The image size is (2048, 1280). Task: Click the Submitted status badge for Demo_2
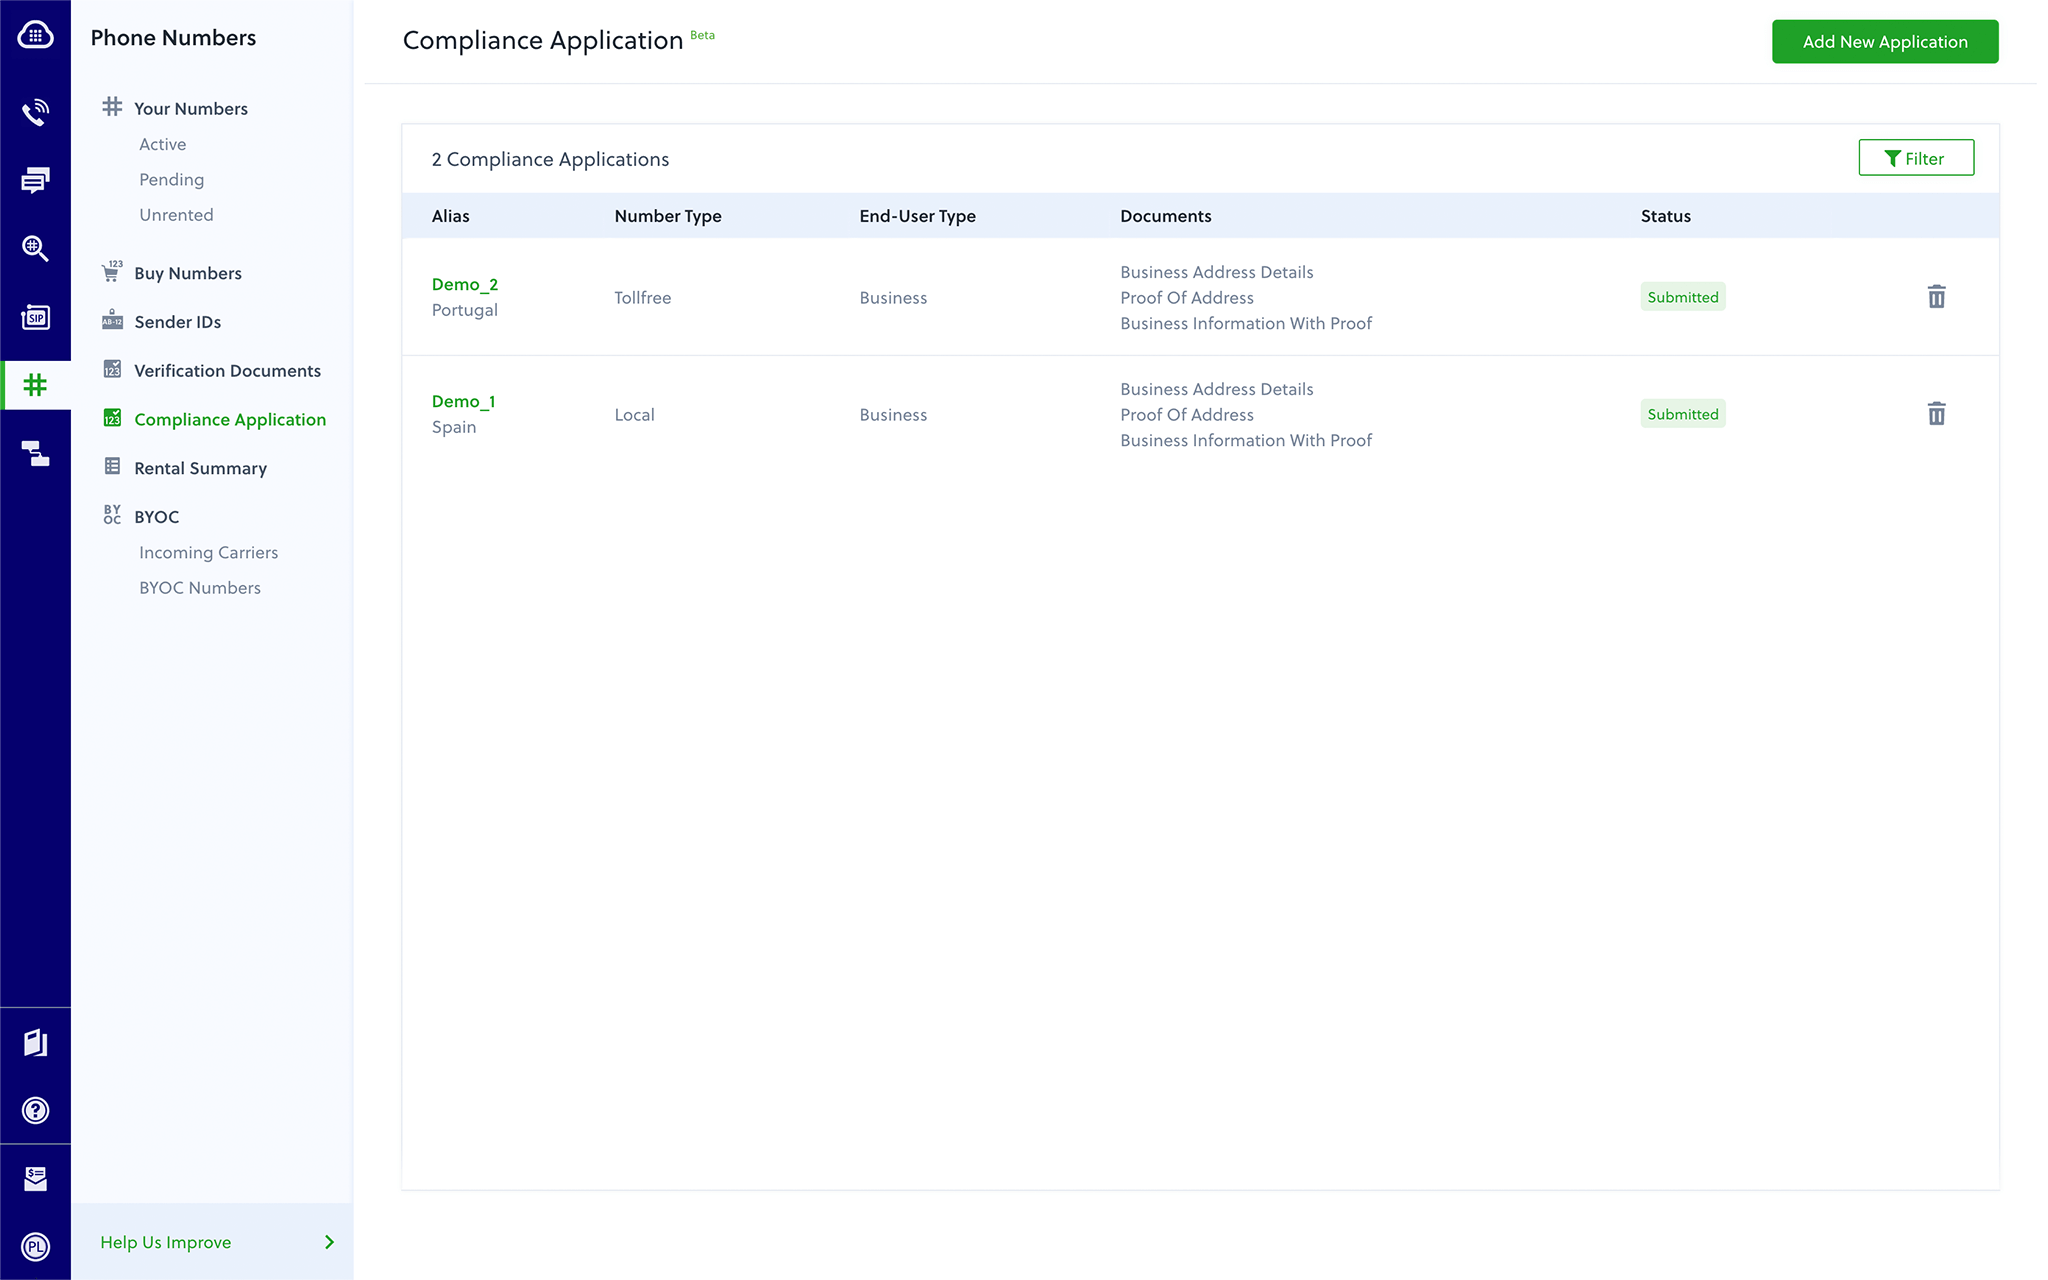point(1683,296)
